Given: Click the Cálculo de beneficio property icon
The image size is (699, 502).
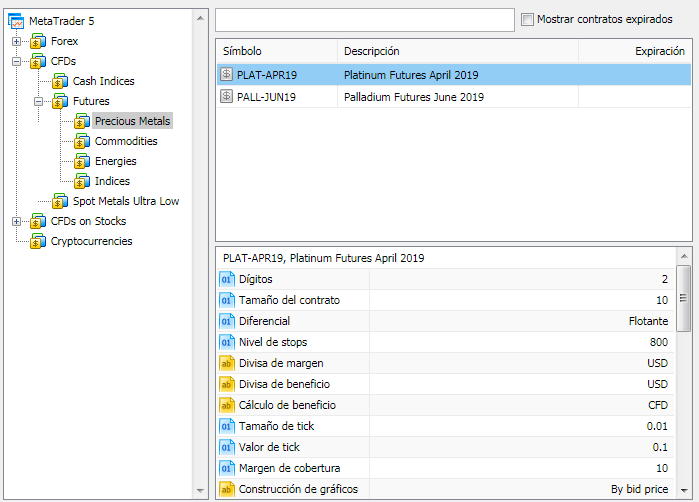Looking at the screenshot, I should coord(226,405).
